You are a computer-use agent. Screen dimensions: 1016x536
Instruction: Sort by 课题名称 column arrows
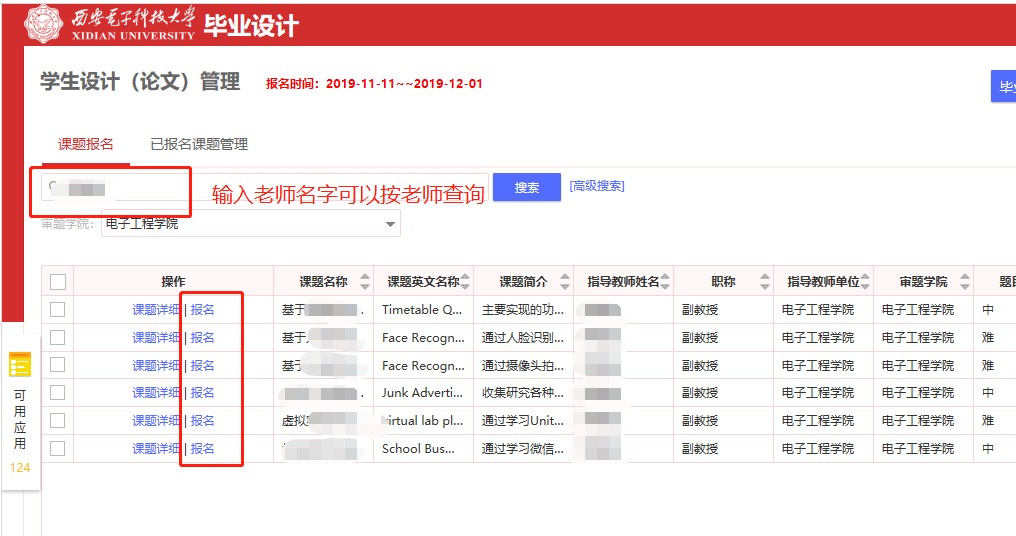(x=365, y=282)
